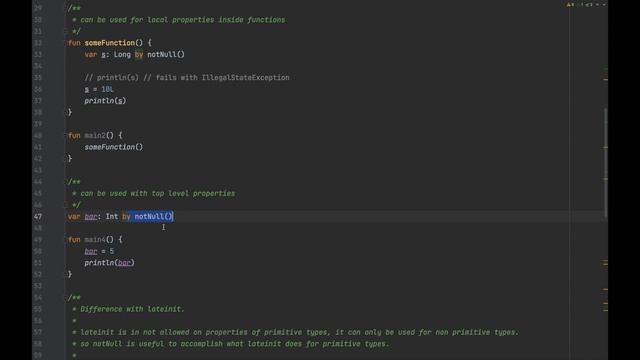Click the closing brace of main4 on line 52

pos(70,274)
